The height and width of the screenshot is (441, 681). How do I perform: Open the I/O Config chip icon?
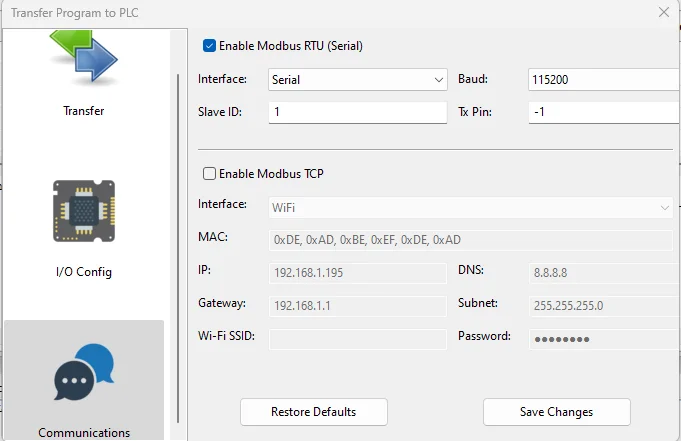(x=84, y=211)
